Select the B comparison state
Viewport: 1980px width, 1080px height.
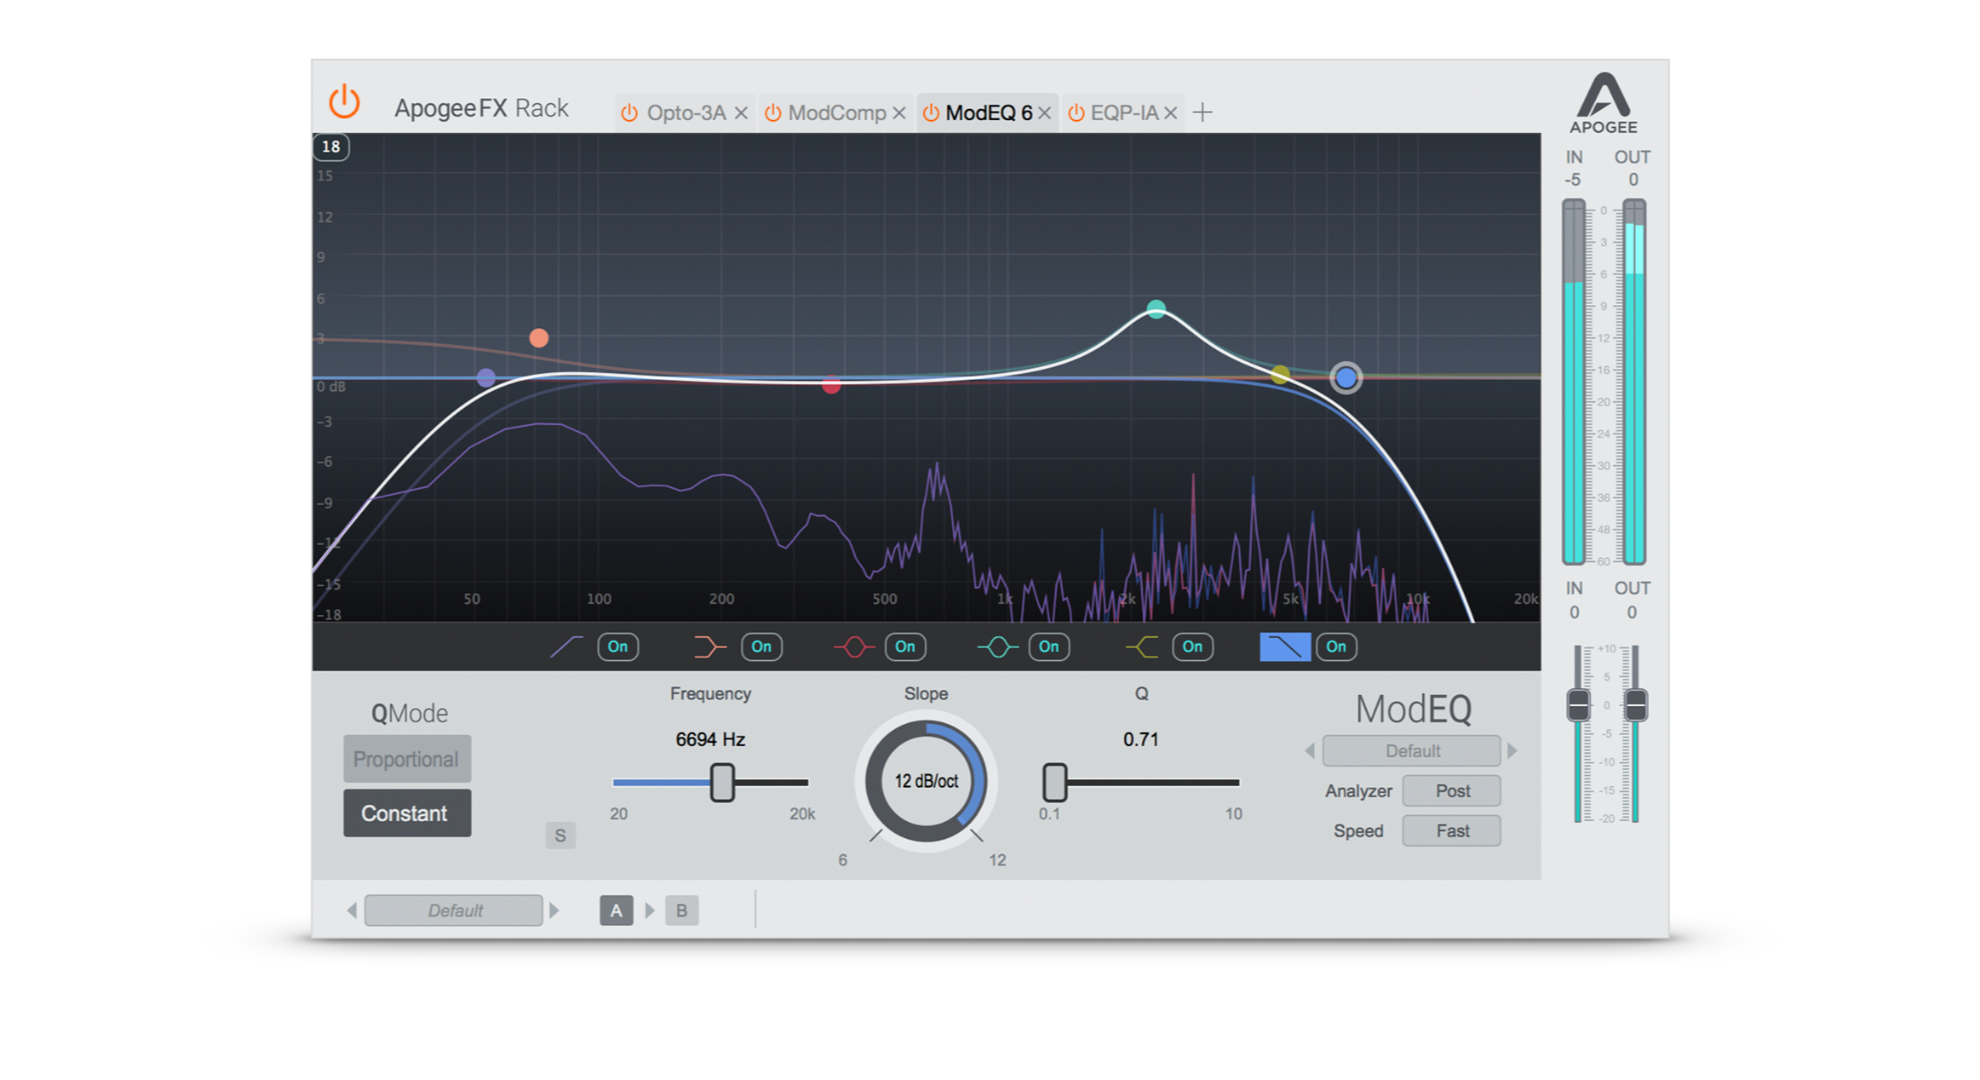(x=682, y=910)
